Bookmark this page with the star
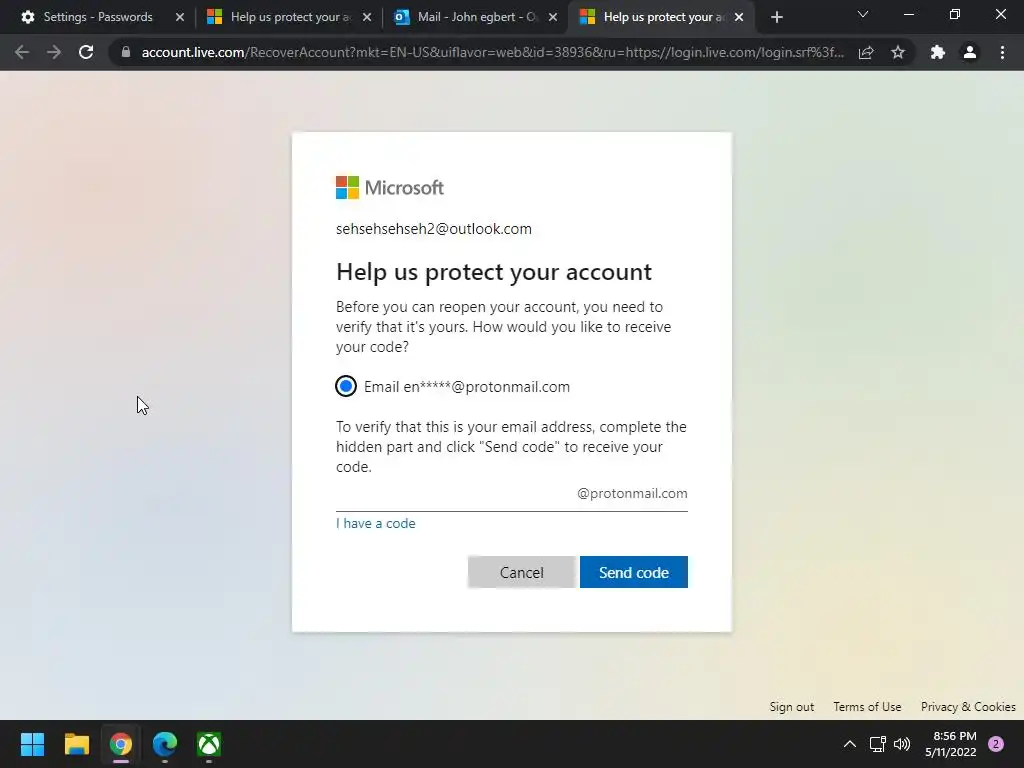This screenshot has width=1024, height=768. point(898,52)
